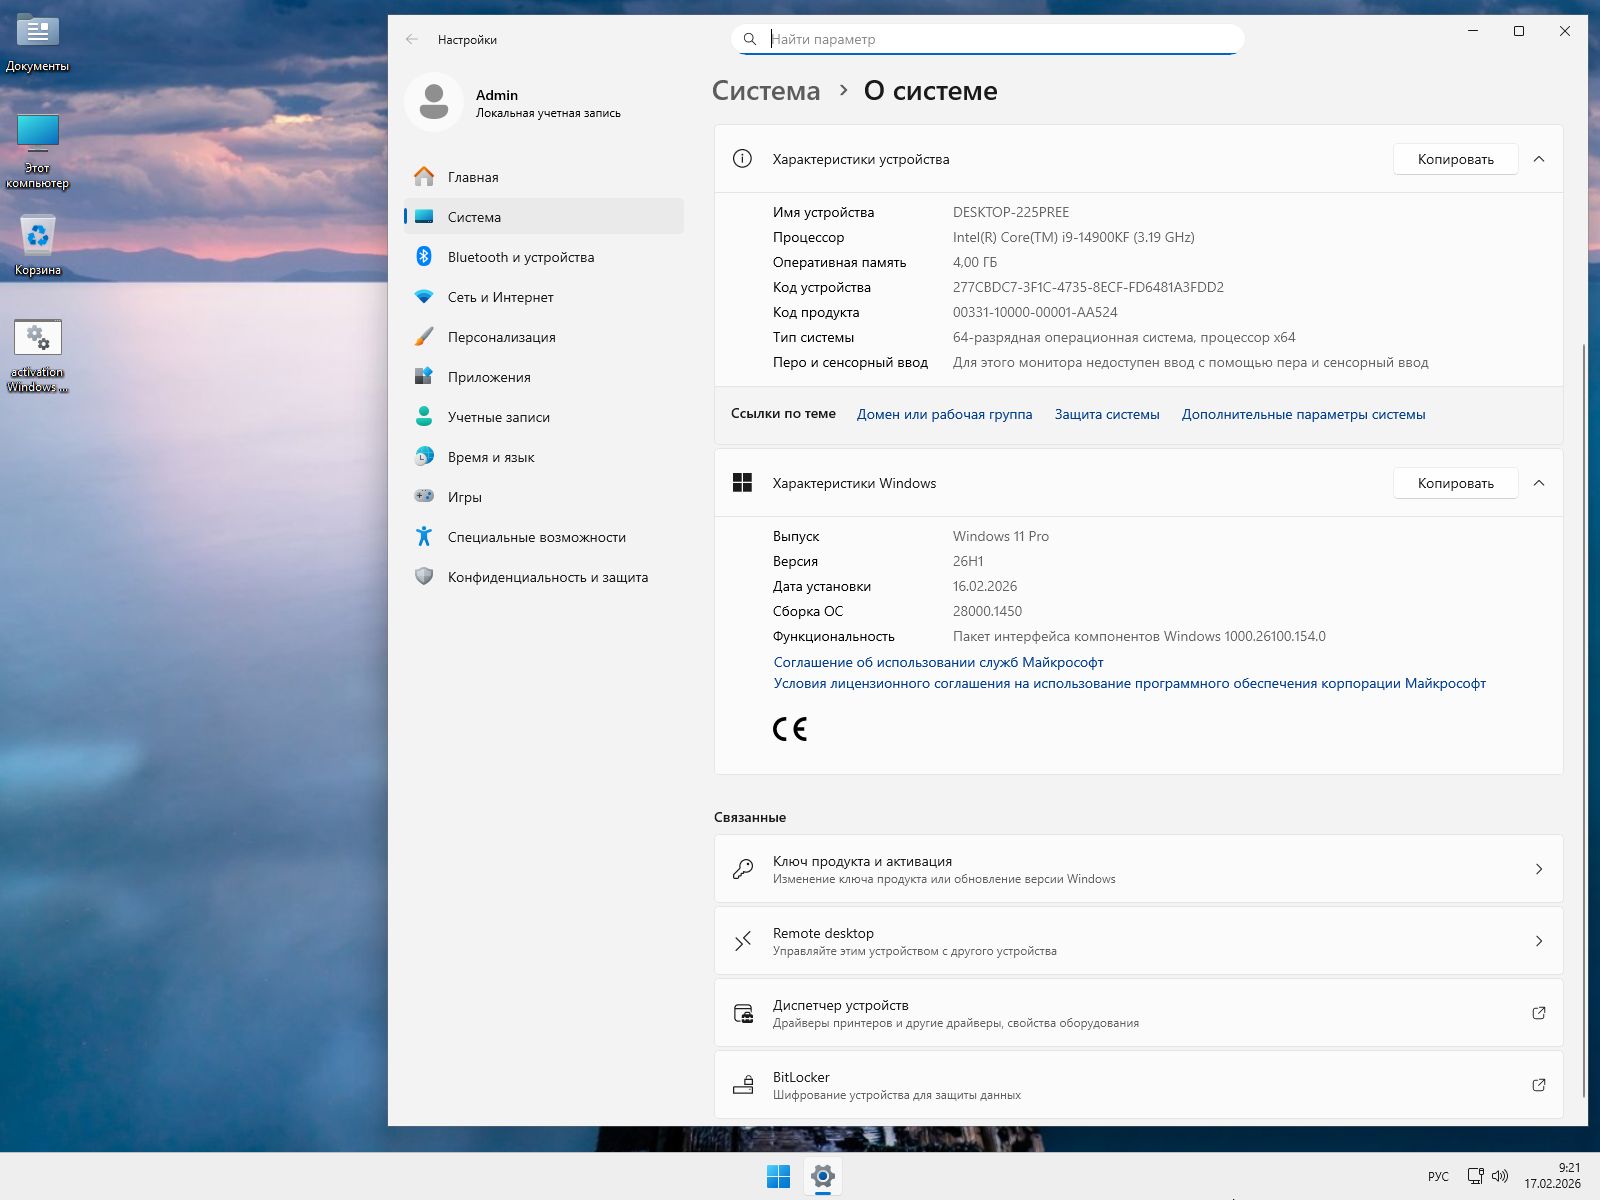This screenshot has width=1600, height=1200.
Task: Open the Игры Xbox icon
Action: tap(424, 497)
